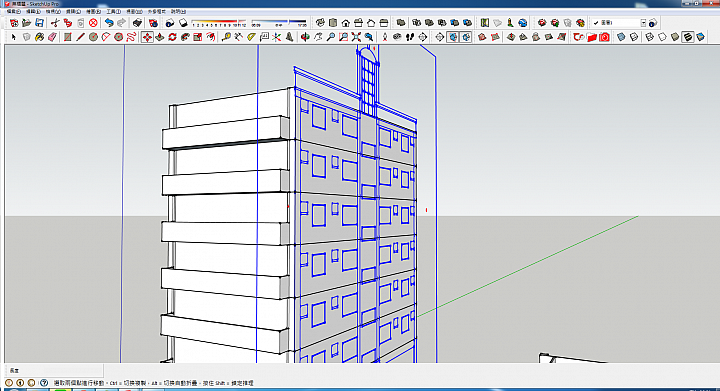The width and height of the screenshot is (720, 391).
Task: Click the Add Location map icon
Action: pyautogui.click(x=484, y=23)
